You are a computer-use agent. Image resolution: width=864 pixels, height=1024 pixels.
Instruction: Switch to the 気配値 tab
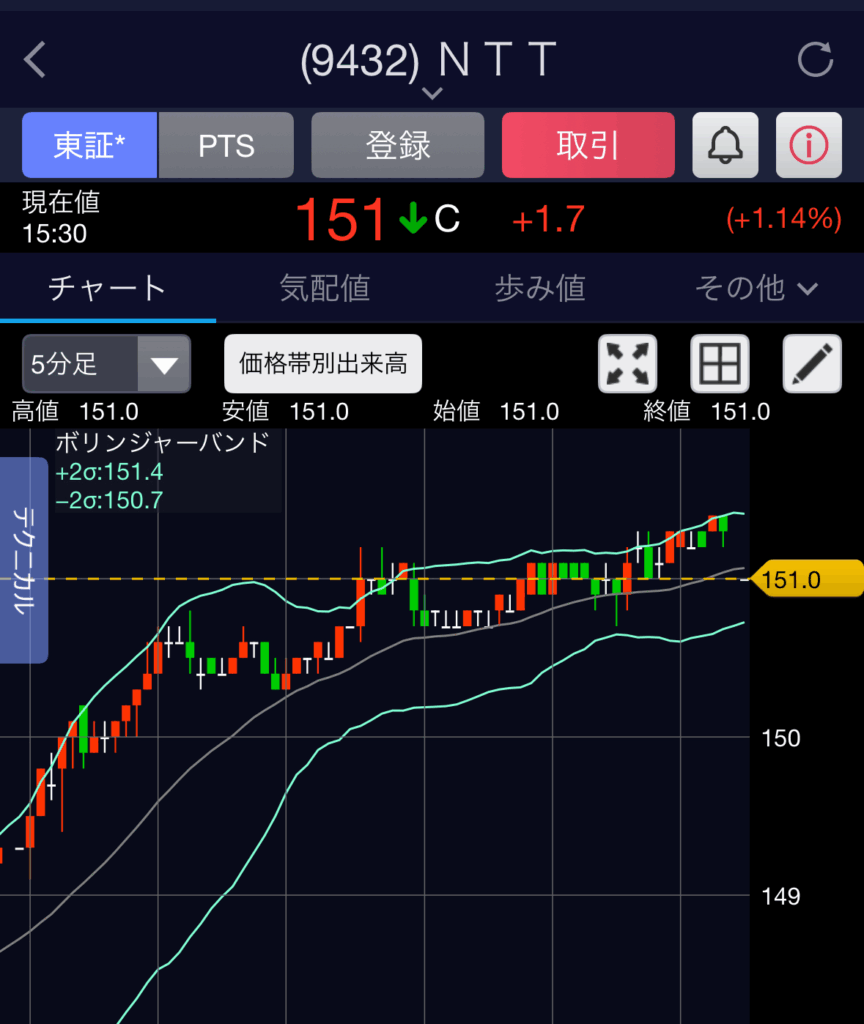[324, 289]
